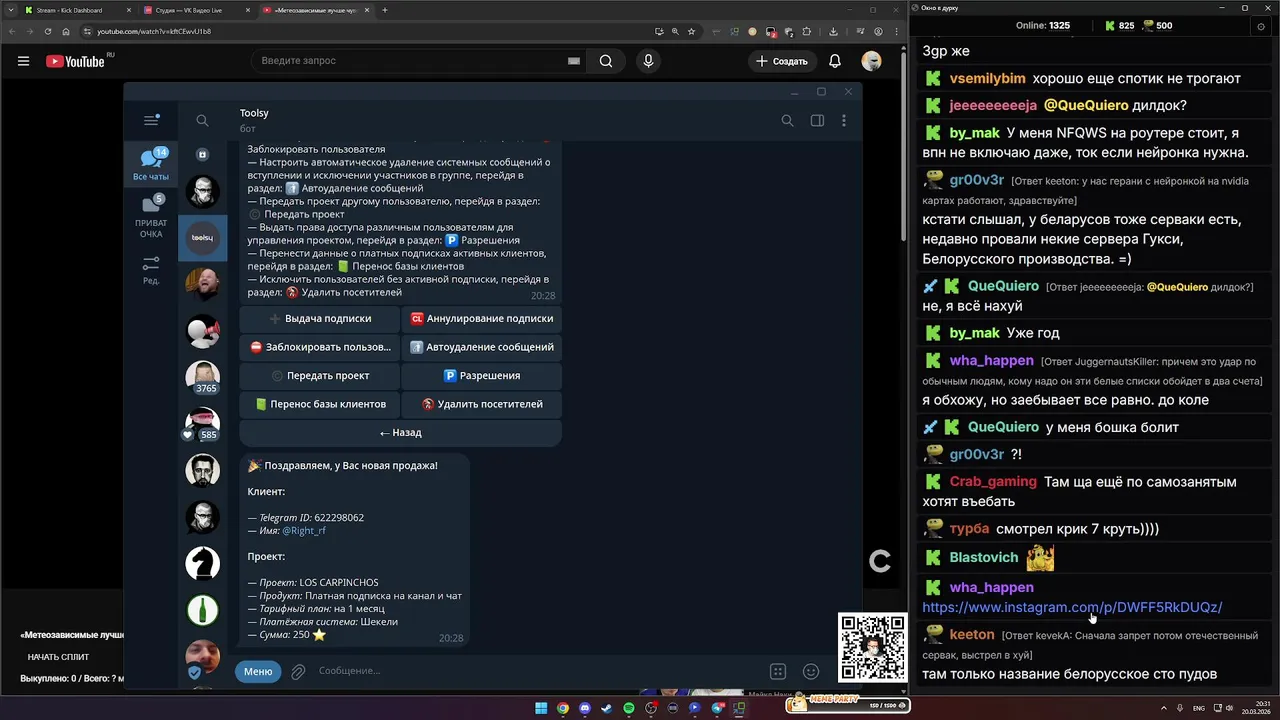The image size is (1280, 720).
Task: Click the YouTube search magnifier button
Action: tap(606, 61)
